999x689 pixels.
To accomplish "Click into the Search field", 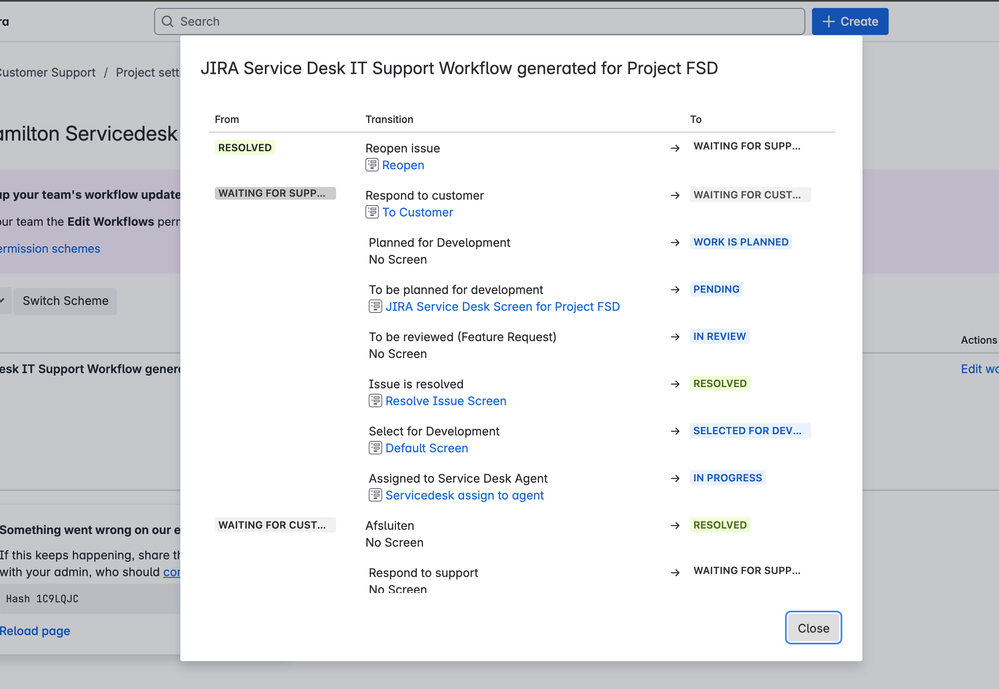I will click(x=480, y=21).
